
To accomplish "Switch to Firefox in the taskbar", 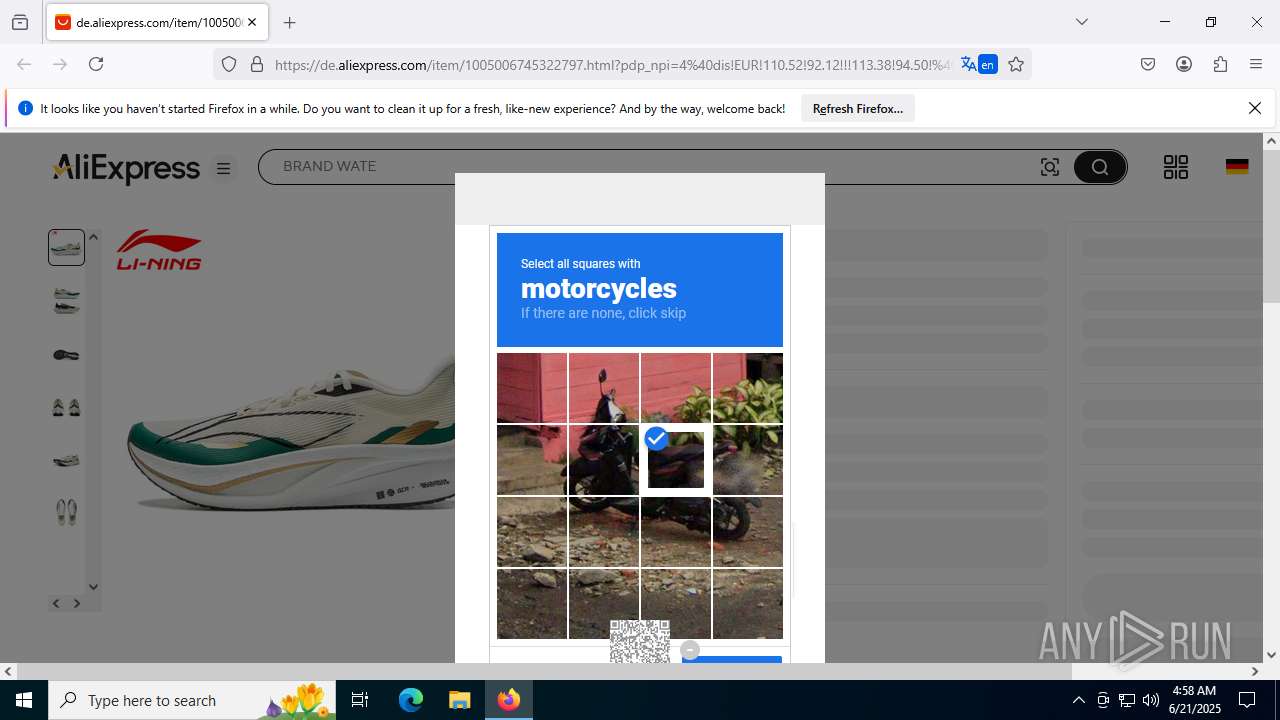I will (x=509, y=700).
